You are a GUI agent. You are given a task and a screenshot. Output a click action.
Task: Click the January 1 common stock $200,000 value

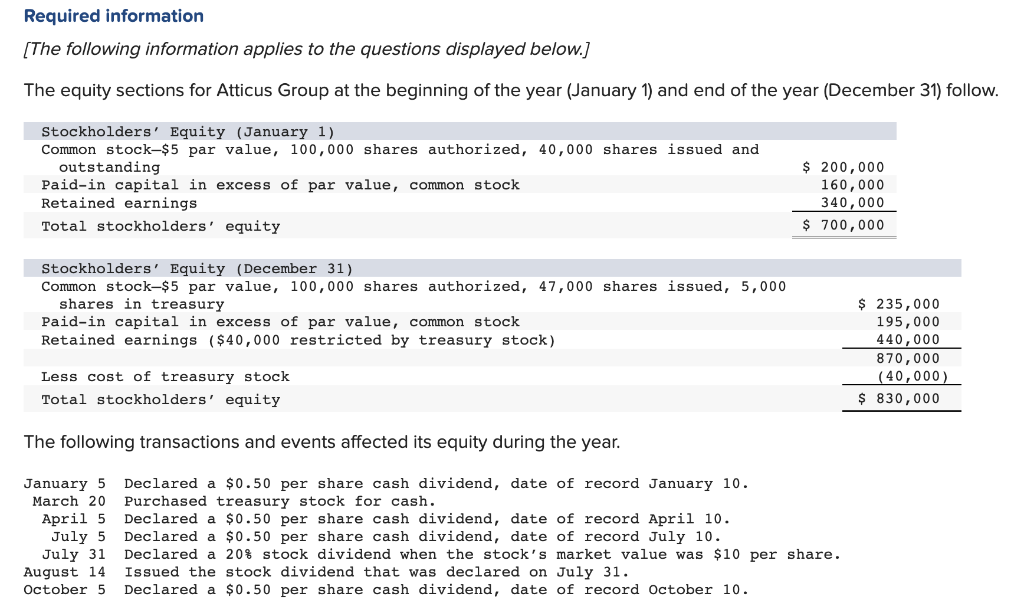tap(843, 167)
